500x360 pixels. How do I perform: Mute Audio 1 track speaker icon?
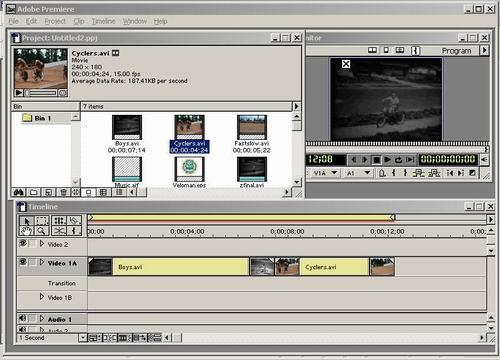pyautogui.click(x=22, y=319)
